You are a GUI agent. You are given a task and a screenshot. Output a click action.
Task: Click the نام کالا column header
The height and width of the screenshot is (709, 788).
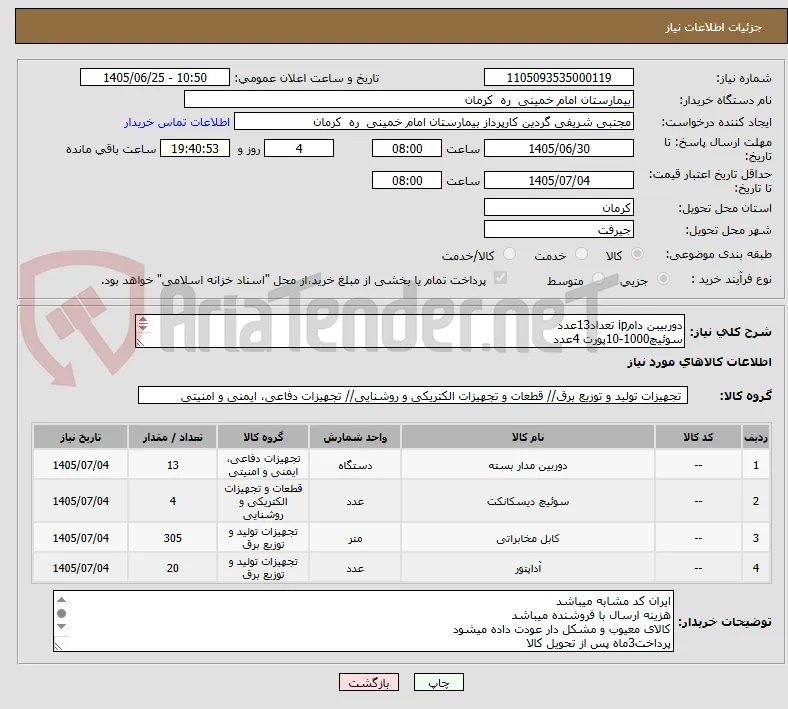528,437
